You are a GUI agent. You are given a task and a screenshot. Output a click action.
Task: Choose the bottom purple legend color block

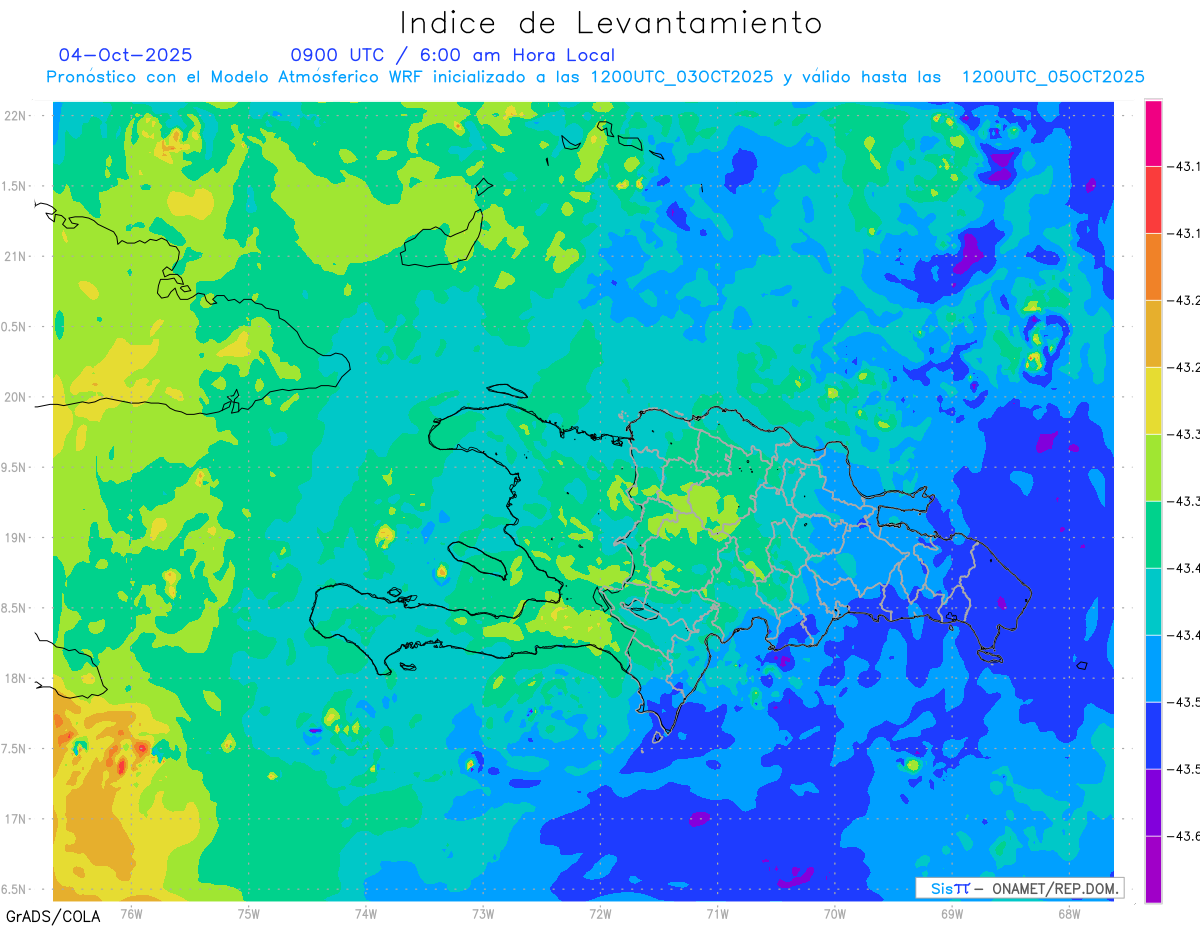coord(1153,869)
